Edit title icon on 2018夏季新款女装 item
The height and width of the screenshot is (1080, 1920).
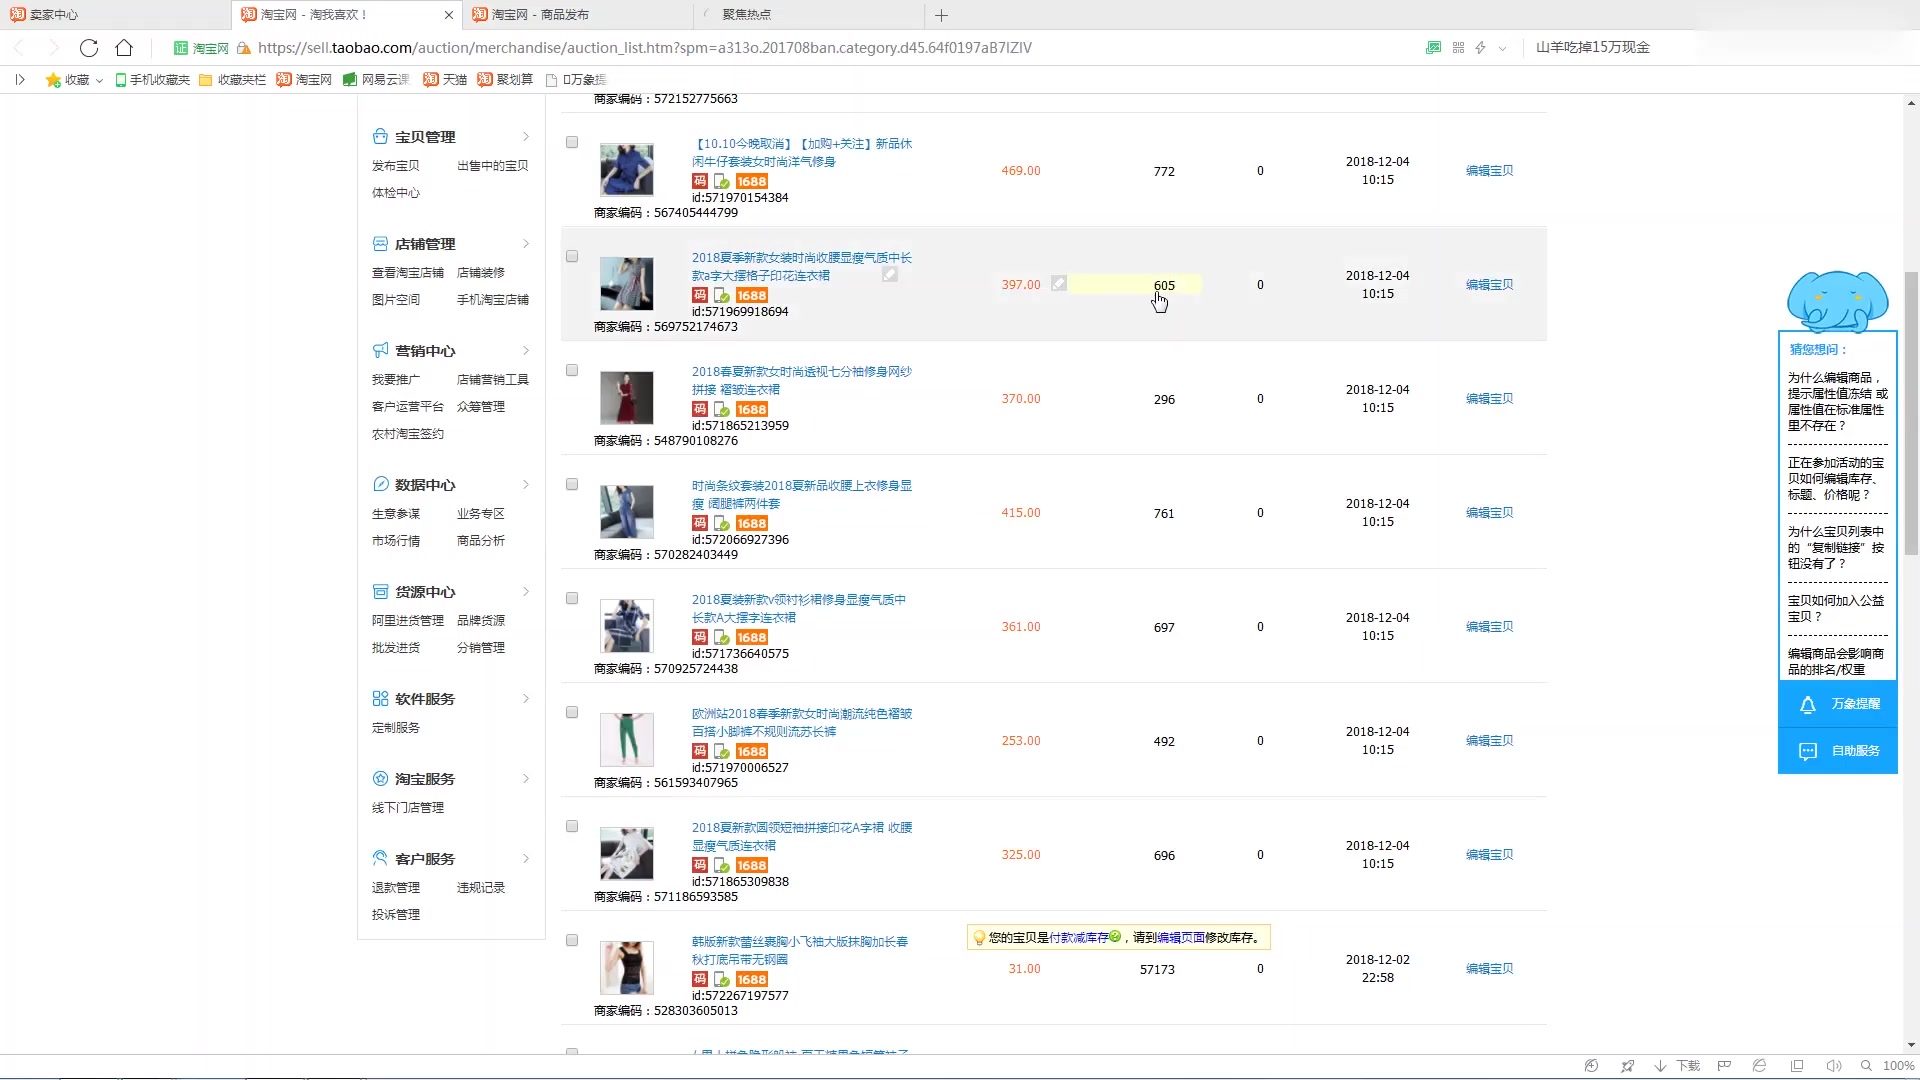[890, 274]
